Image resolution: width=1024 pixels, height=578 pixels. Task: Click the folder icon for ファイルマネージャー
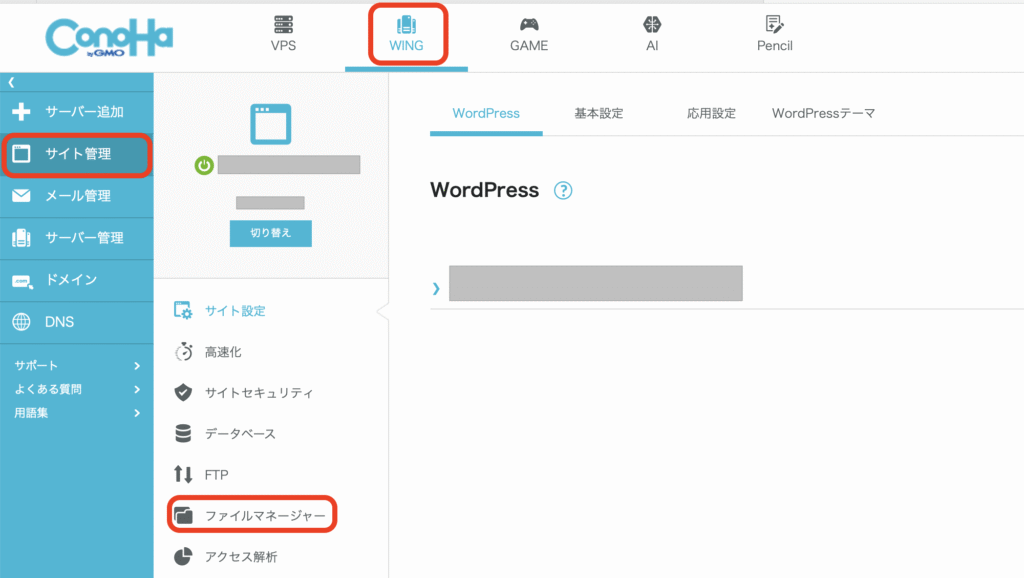184,515
